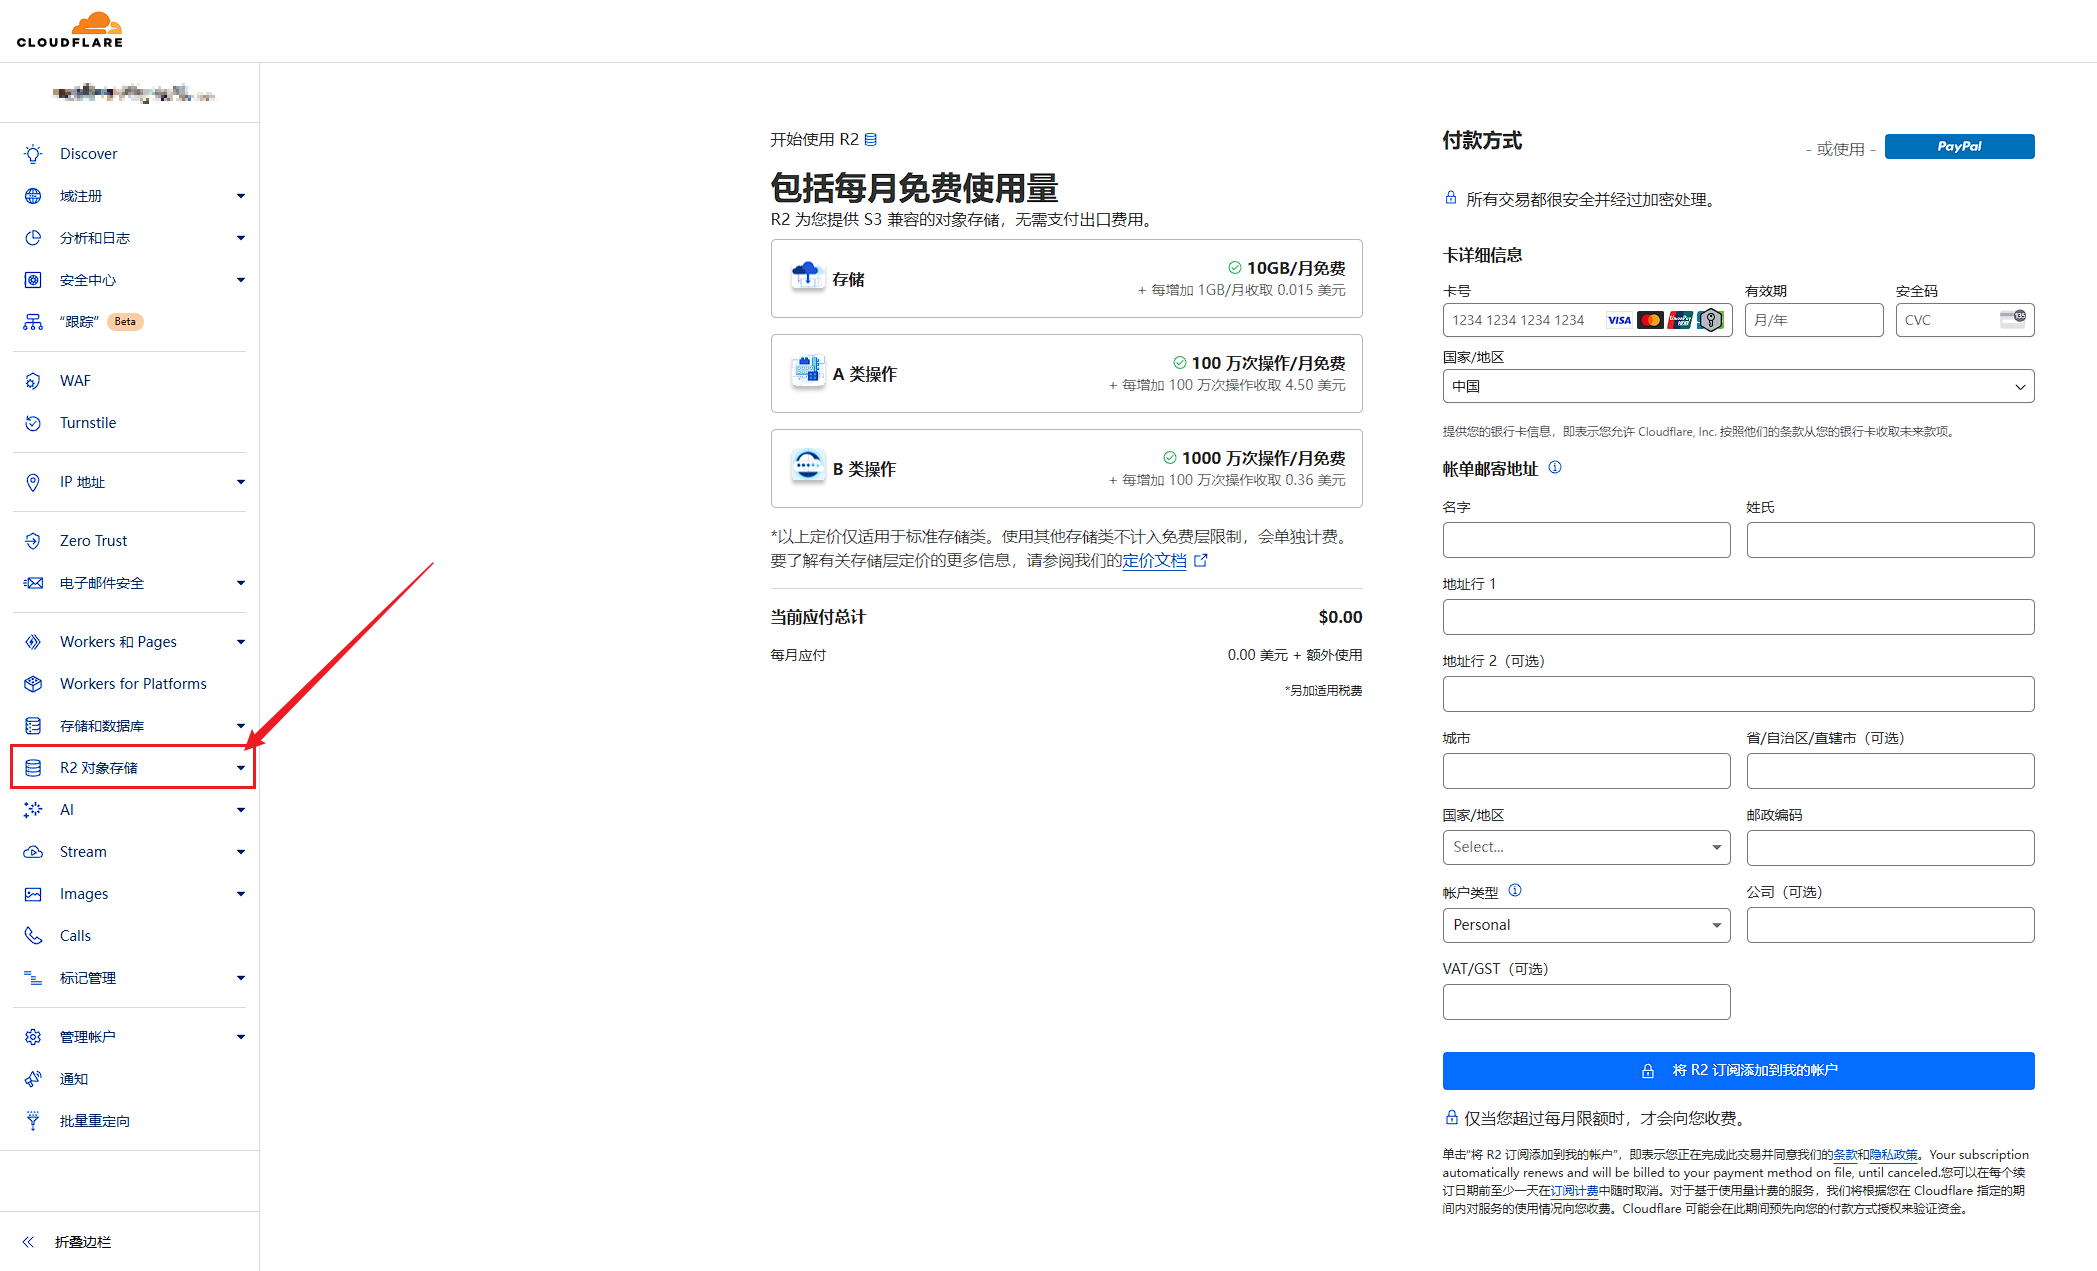This screenshot has height=1271, width=2097.
Task: Pay with the PayPal button
Action: point(1958,146)
